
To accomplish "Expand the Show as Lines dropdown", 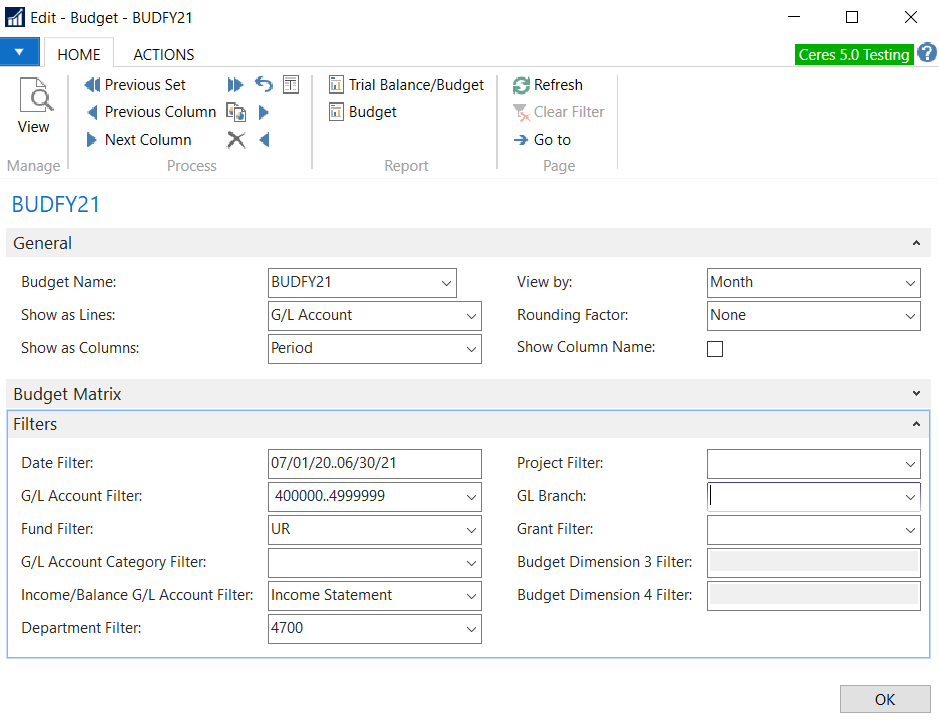I will pyautogui.click(x=471, y=316).
